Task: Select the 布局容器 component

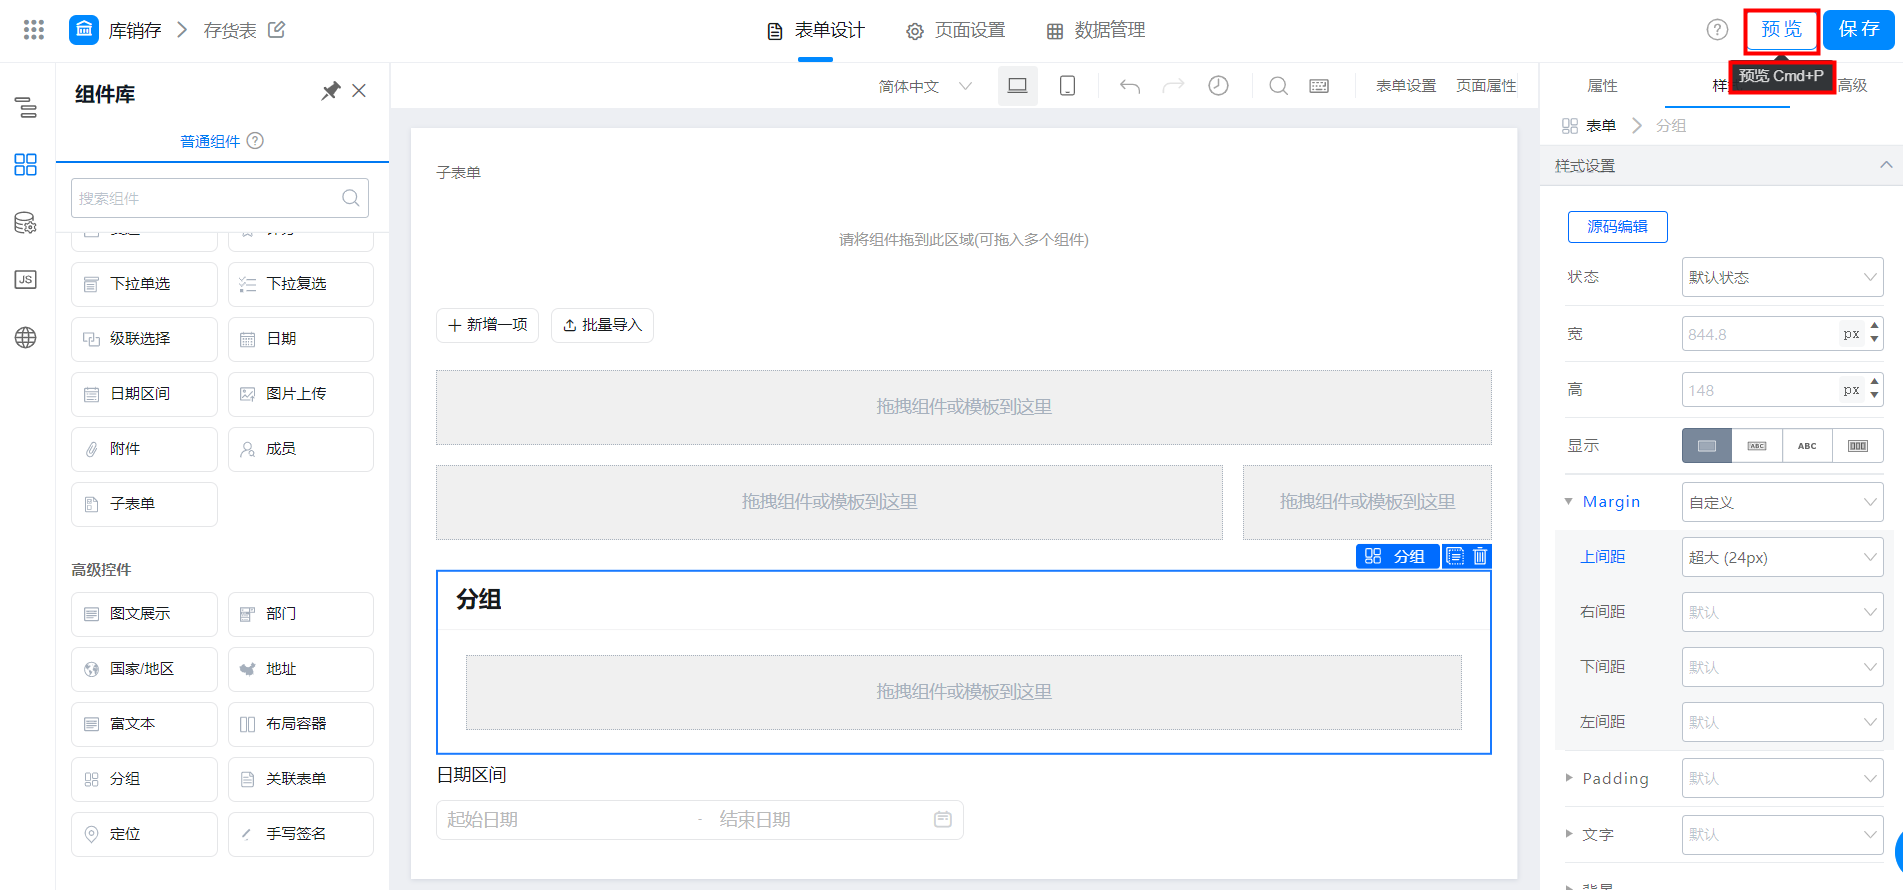Action: coord(301,724)
